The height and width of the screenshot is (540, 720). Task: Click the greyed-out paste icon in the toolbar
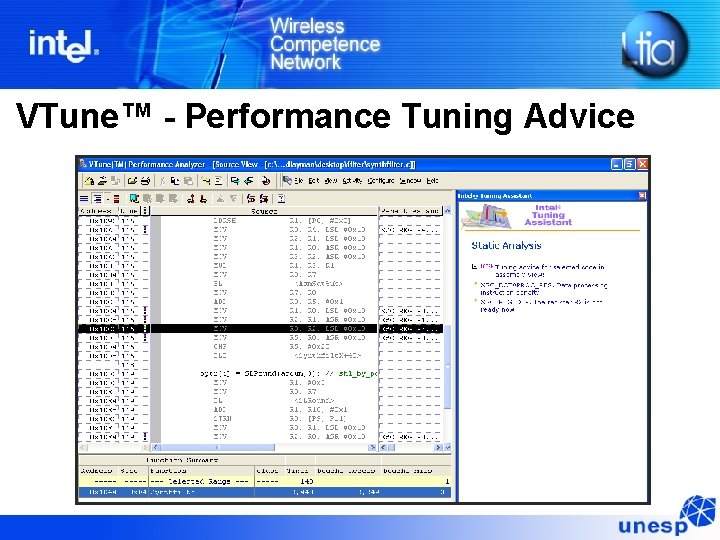(188, 180)
